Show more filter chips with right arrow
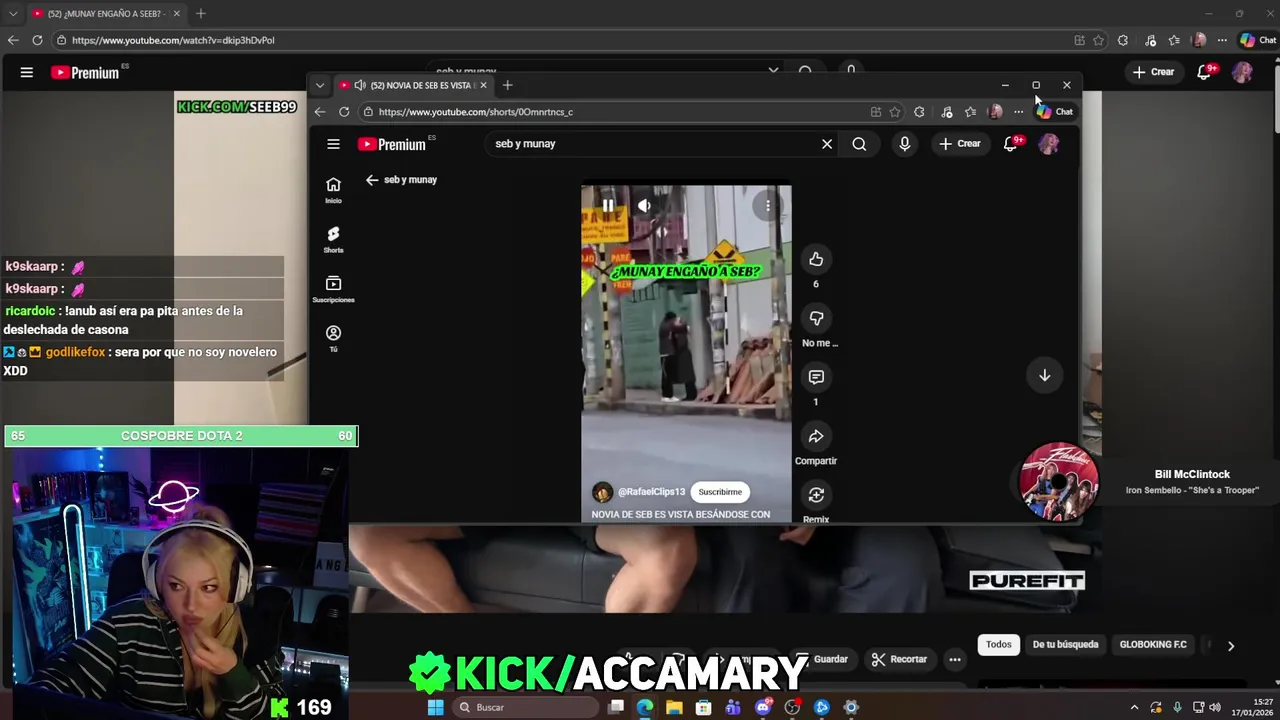Screen dimensions: 1280x720 click(x=1231, y=646)
